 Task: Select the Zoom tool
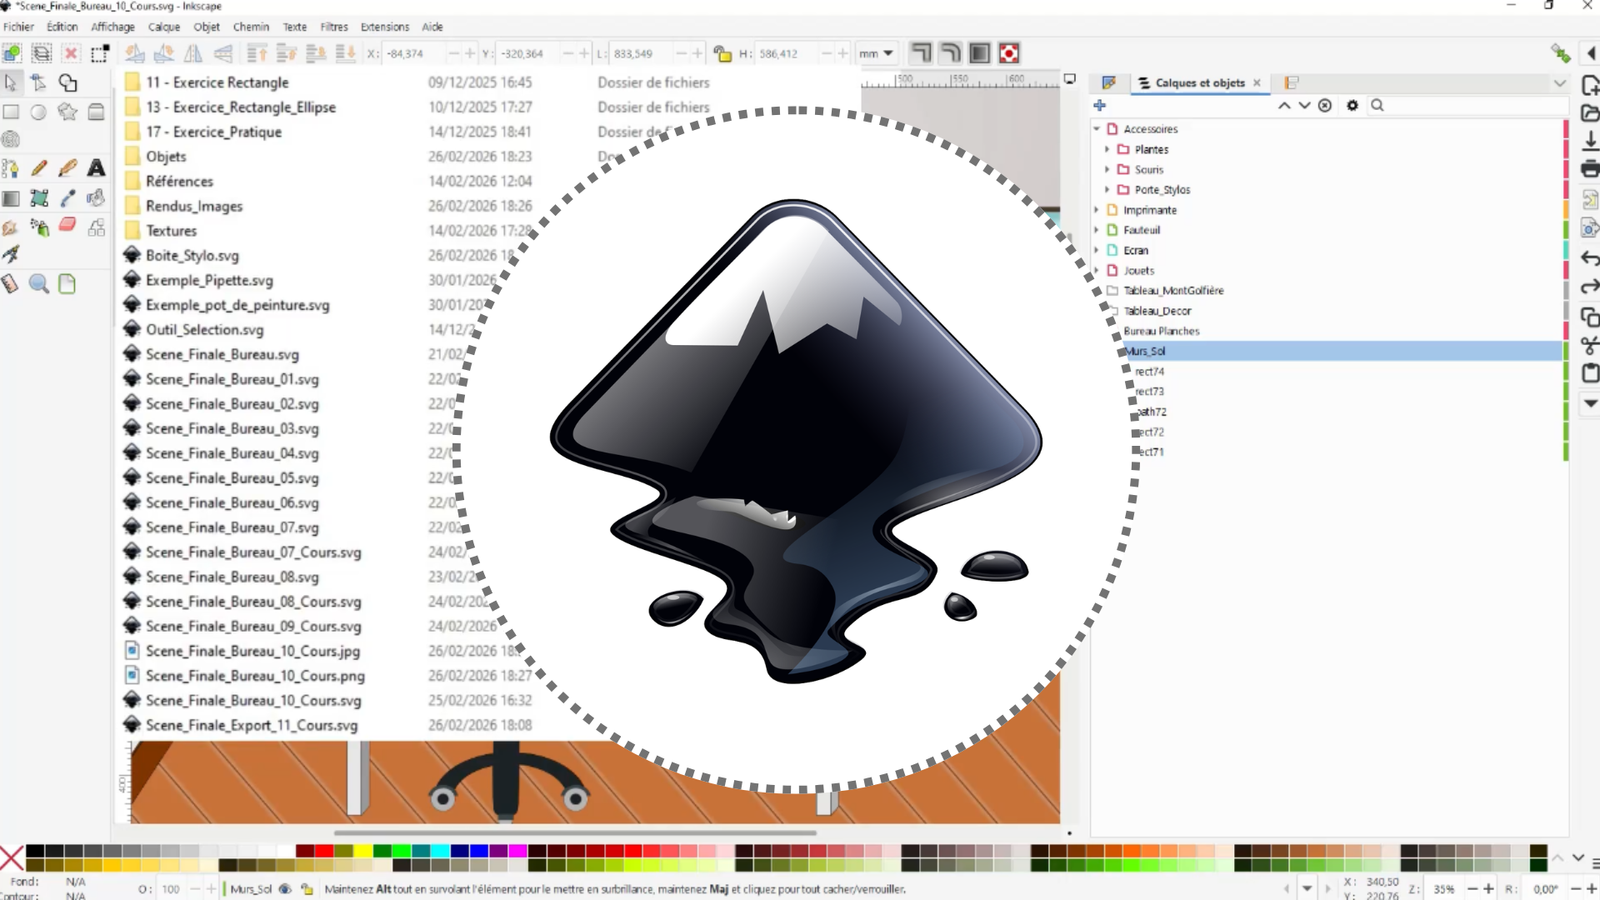click(40, 283)
